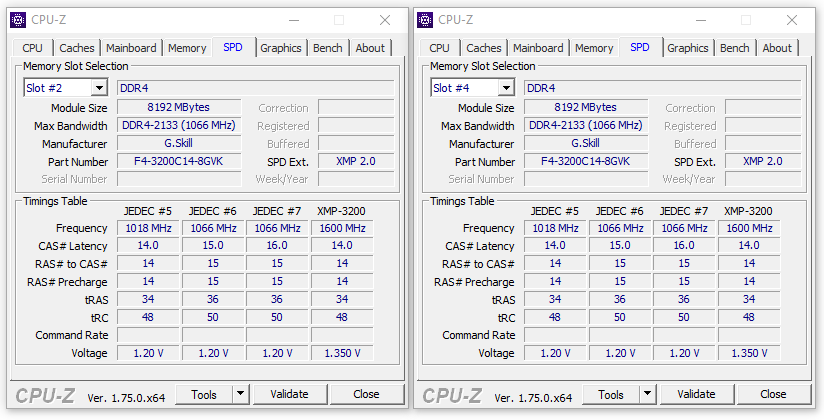Image resolution: width=824 pixels, height=420 pixels.
Task: Open Tools dropdown arrow in the Slot #2 window
Action: pyautogui.click(x=240, y=394)
